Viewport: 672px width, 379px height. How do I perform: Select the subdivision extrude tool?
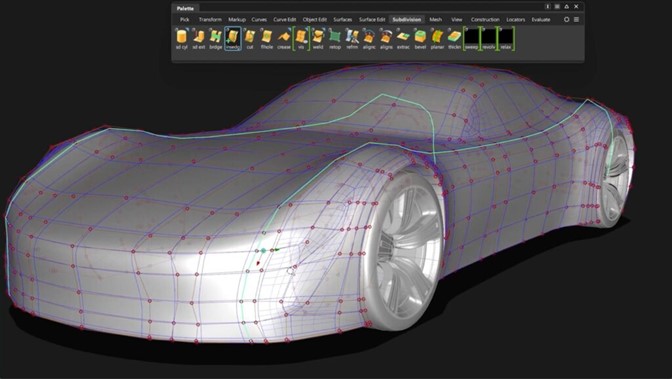tap(198, 39)
